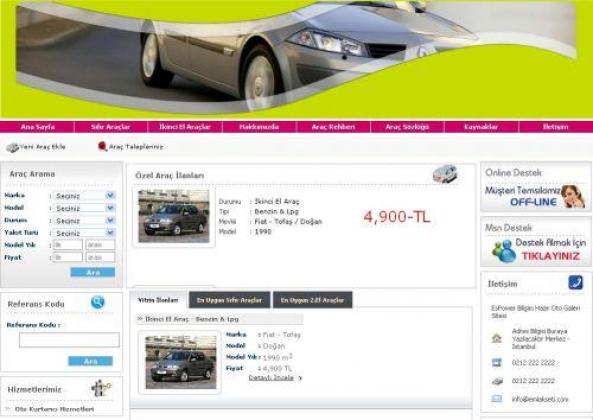Open the Model dropdown list
Screen dimensions: 593x420
pyautogui.click(x=84, y=208)
